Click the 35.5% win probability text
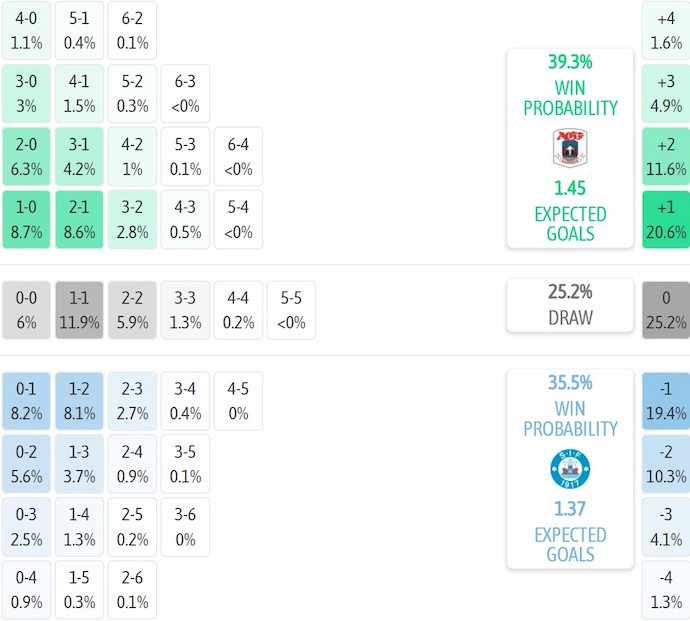 [570, 382]
